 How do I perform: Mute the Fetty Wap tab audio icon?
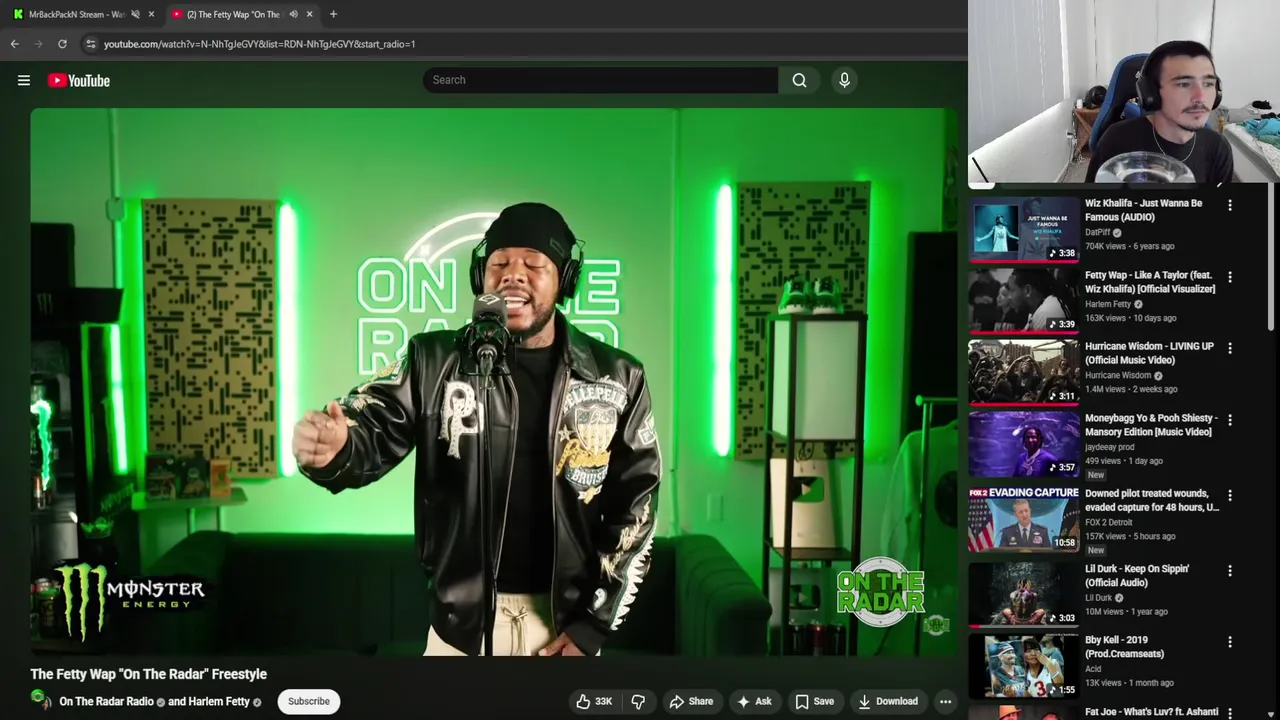pyautogui.click(x=293, y=14)
